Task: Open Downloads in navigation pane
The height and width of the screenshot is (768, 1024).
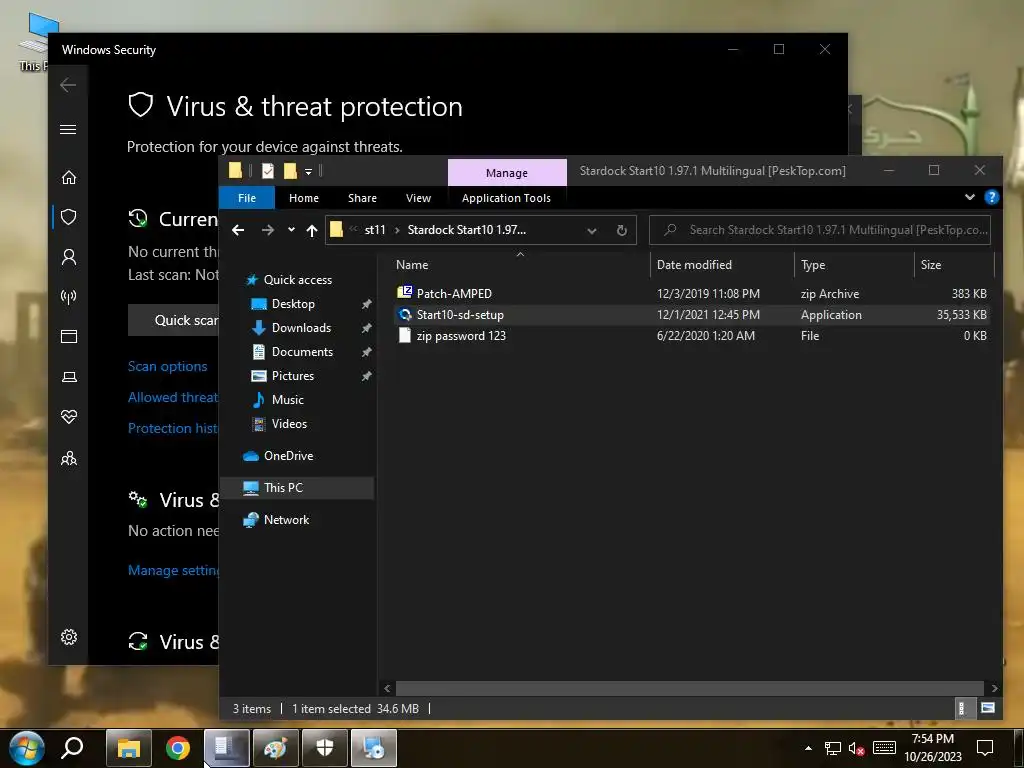Action: (301, 328)
